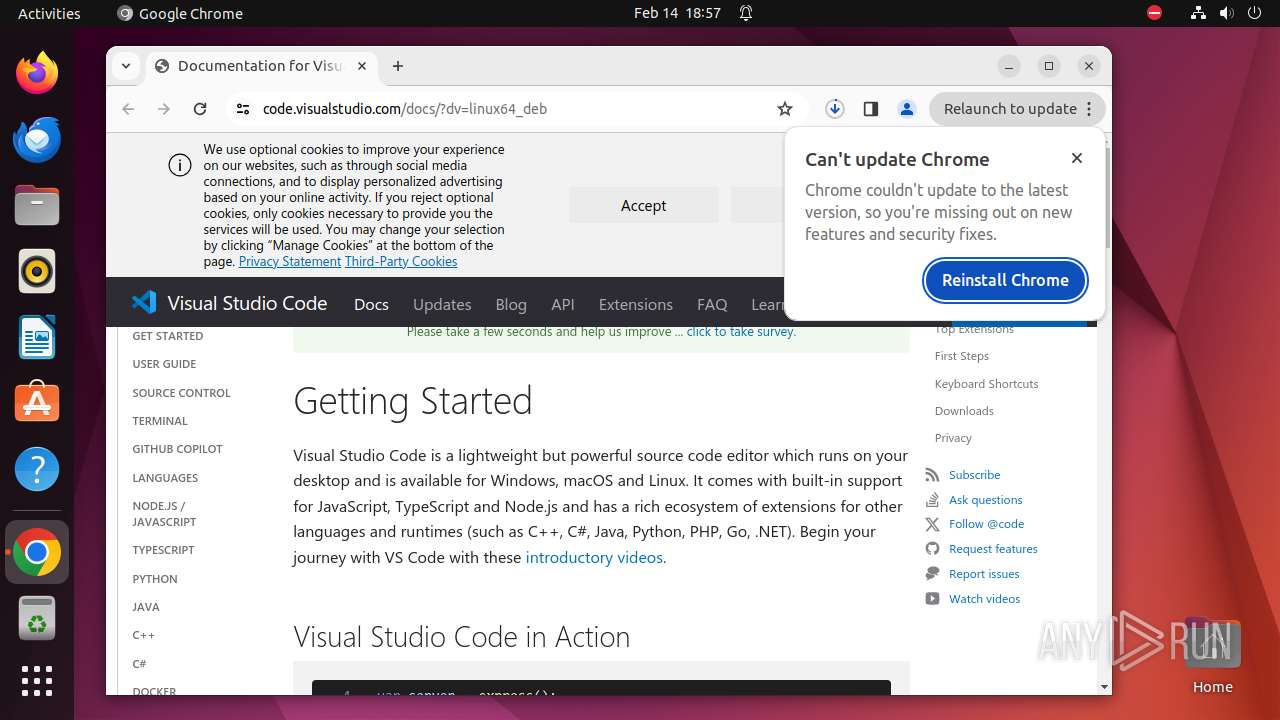Open the Chrome profile avatar icon
This screenshot has height=720, width=1280.
point(907,109)
